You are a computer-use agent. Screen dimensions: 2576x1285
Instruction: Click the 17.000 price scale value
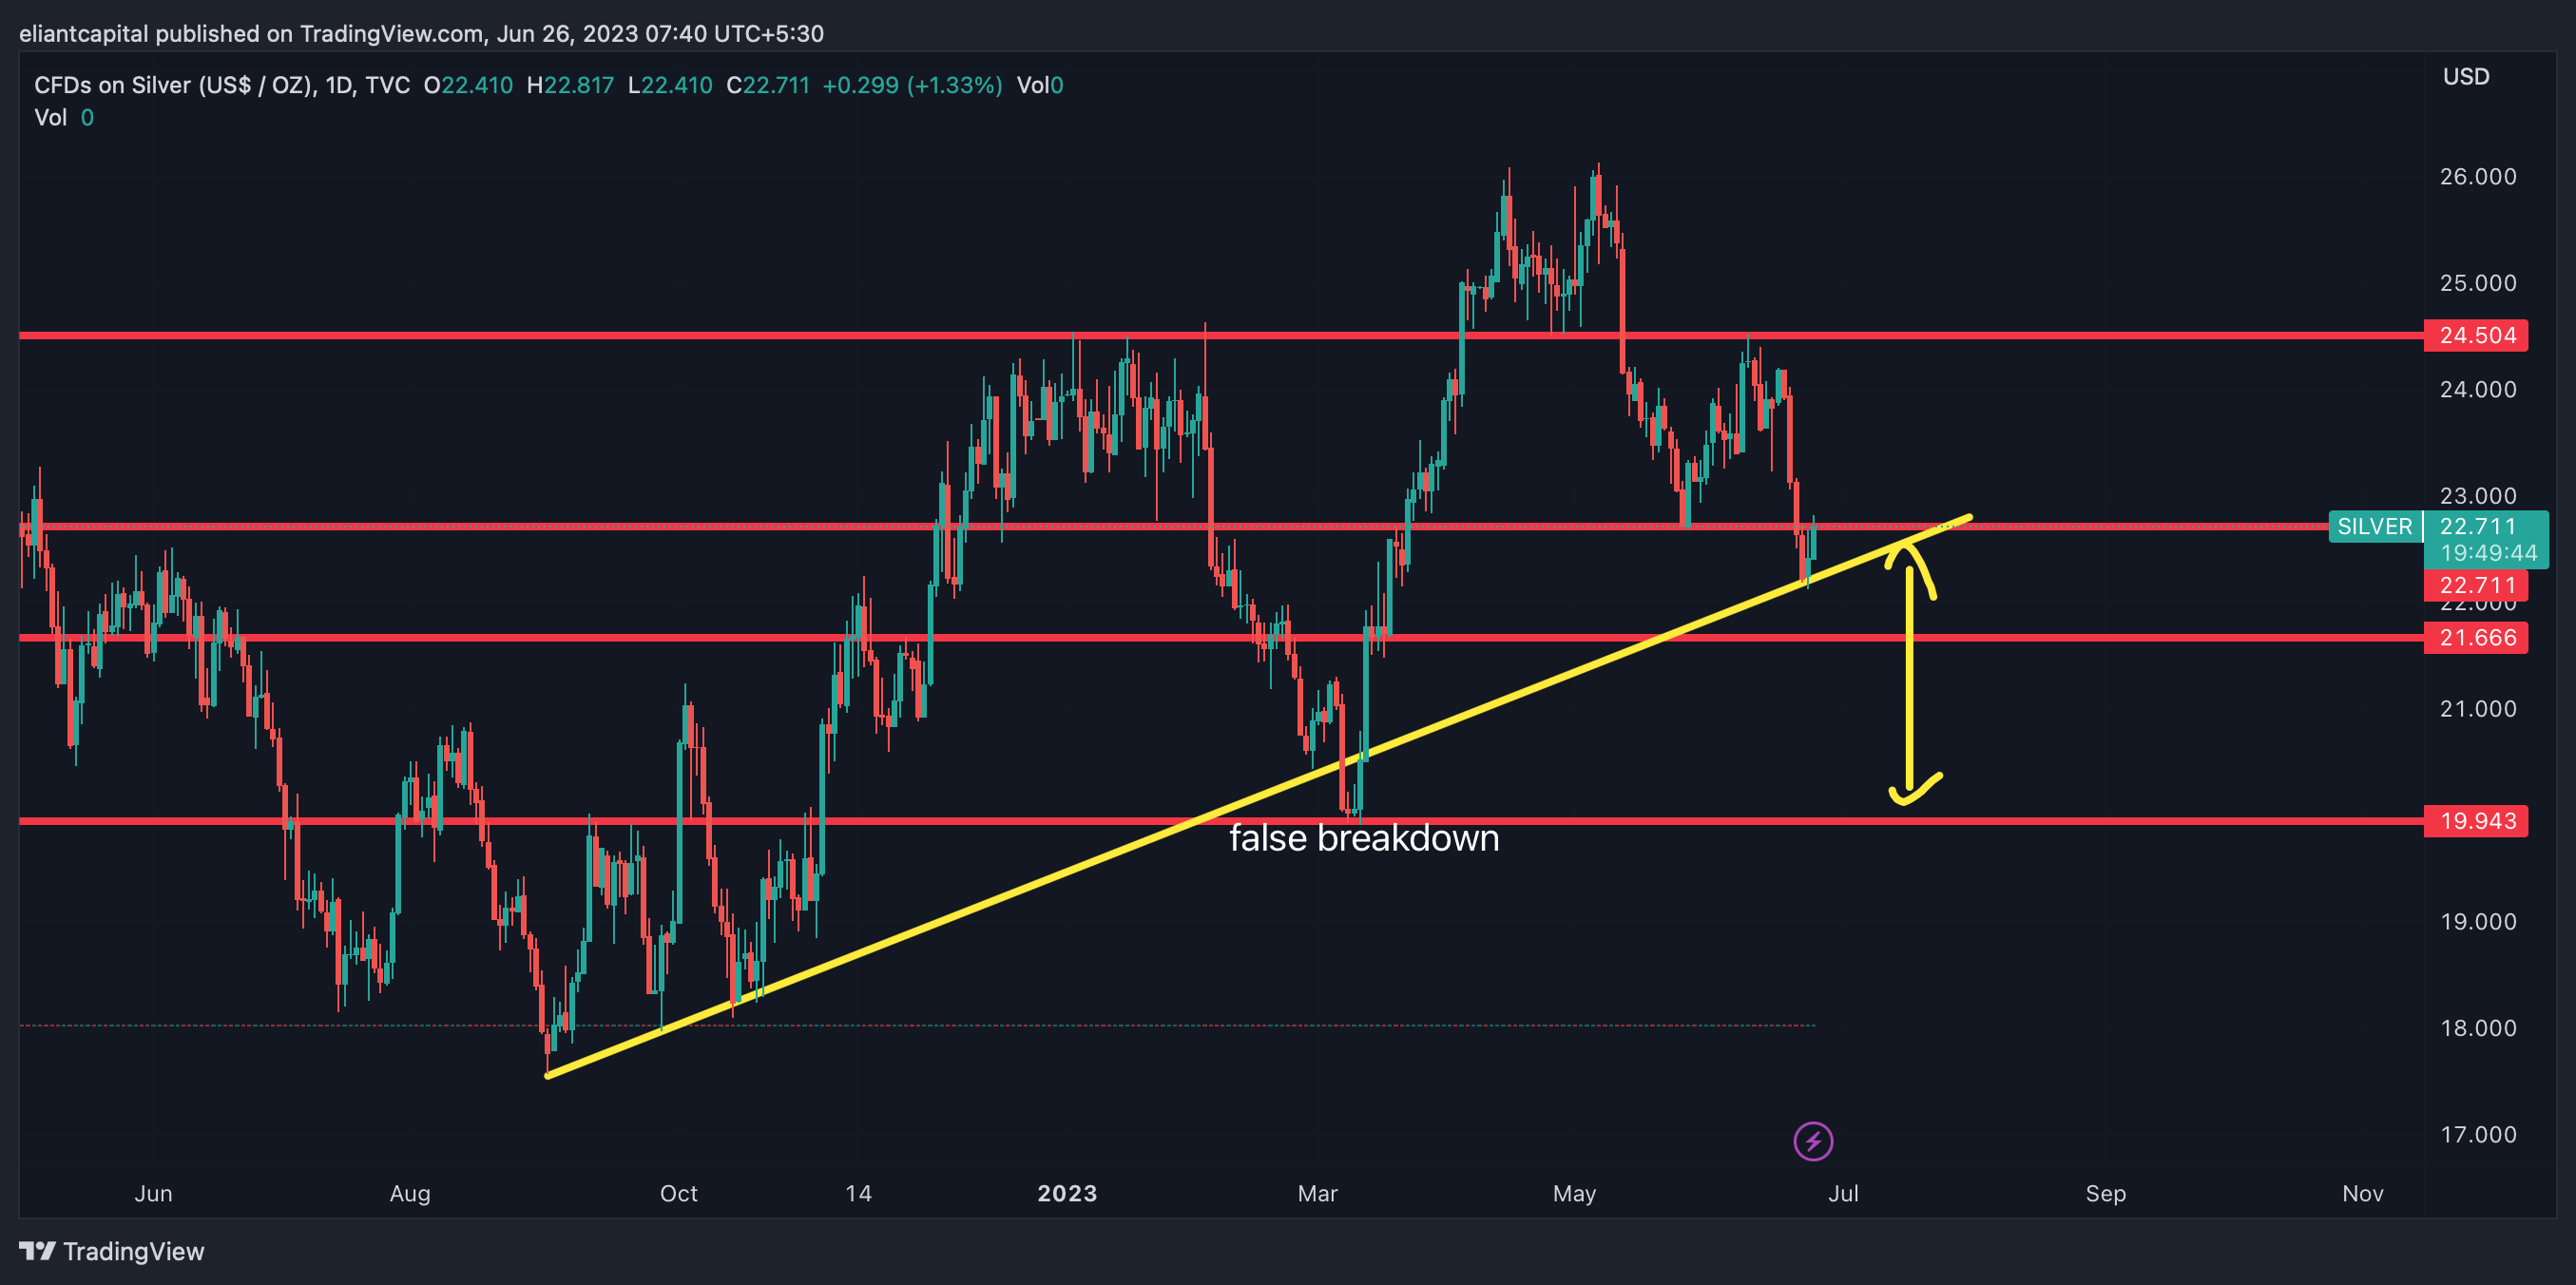coord(2477,1134)
